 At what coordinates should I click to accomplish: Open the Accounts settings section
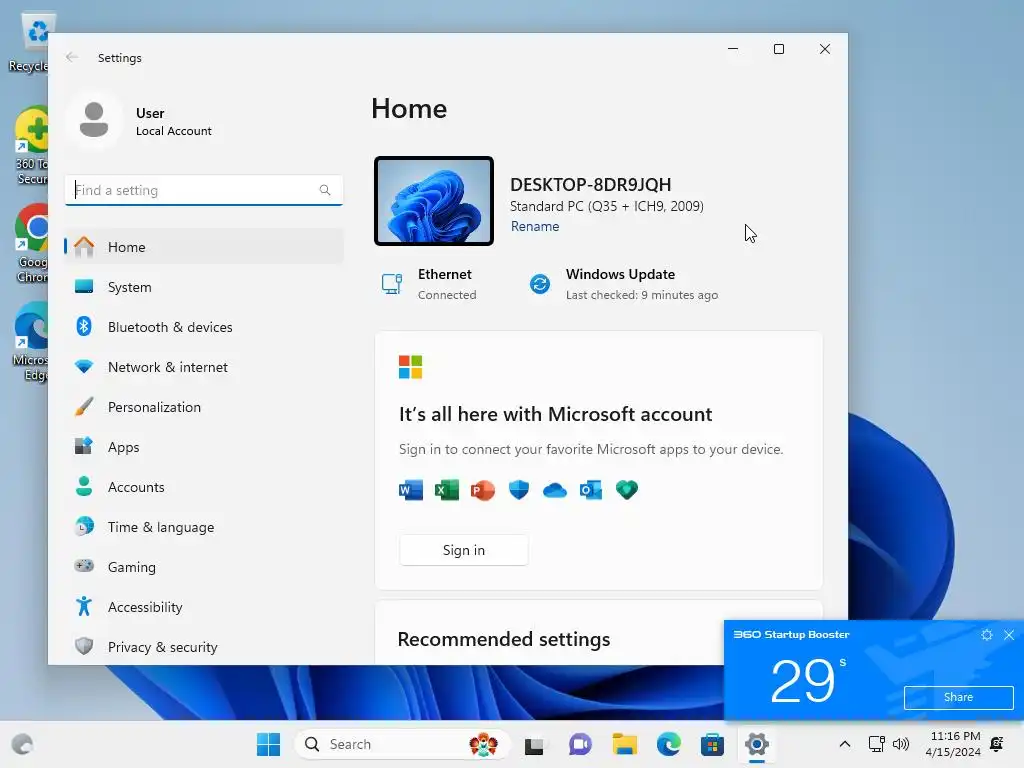pos(204,487)
